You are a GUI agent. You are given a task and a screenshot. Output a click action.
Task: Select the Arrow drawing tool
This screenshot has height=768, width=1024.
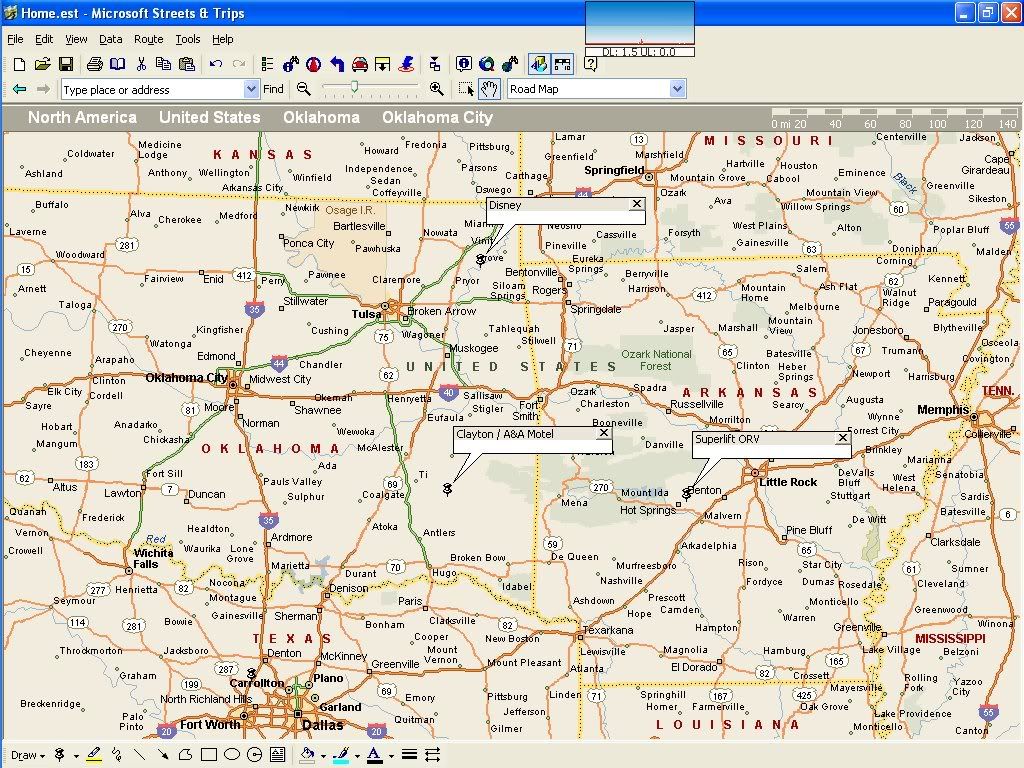[163, 755]
